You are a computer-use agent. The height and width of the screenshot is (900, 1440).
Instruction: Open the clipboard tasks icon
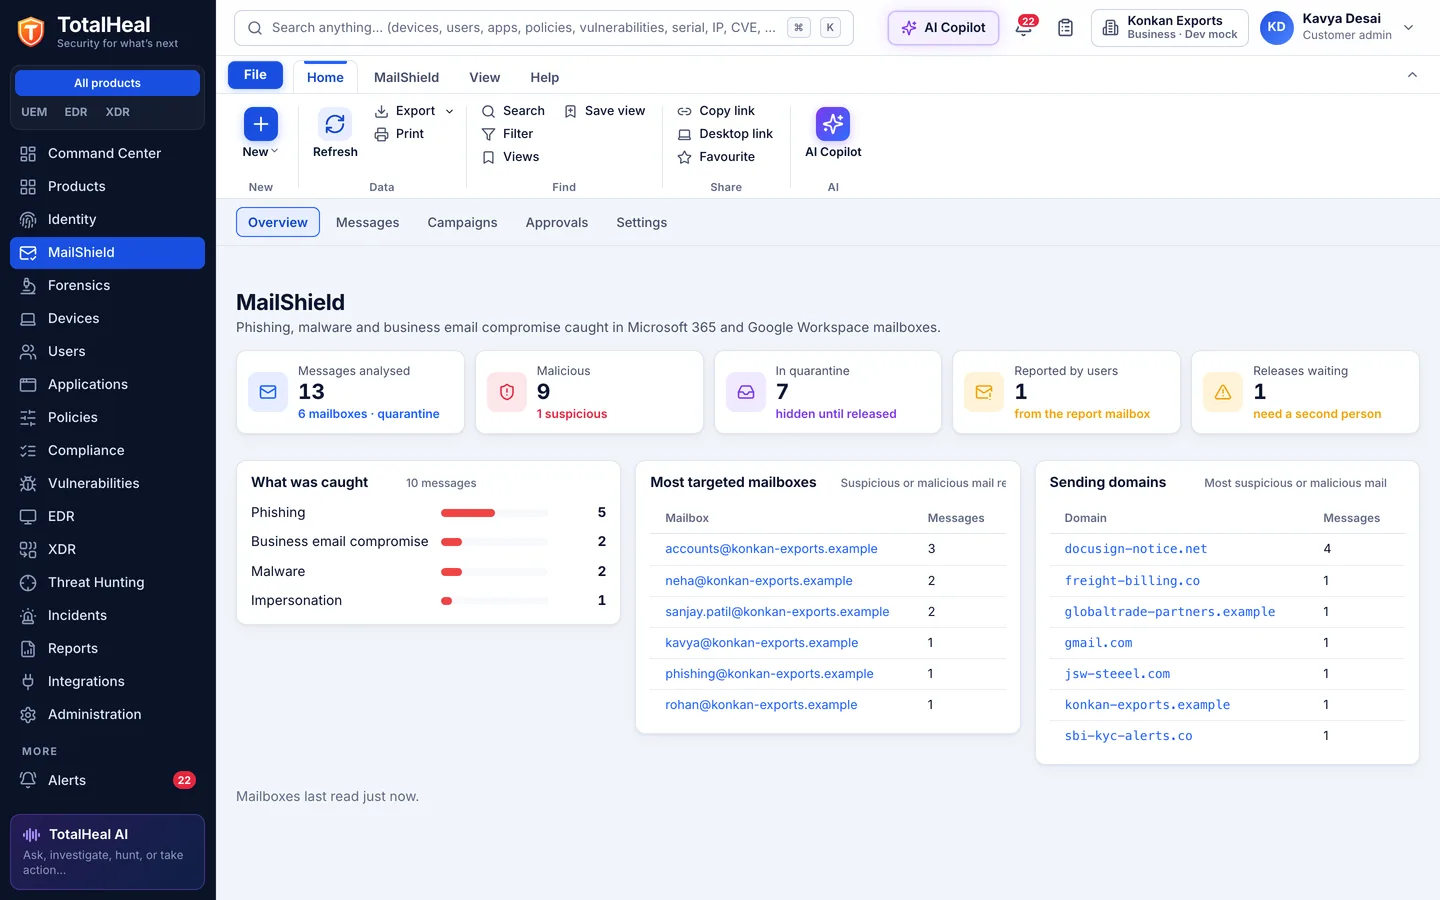click(1065, 28)
